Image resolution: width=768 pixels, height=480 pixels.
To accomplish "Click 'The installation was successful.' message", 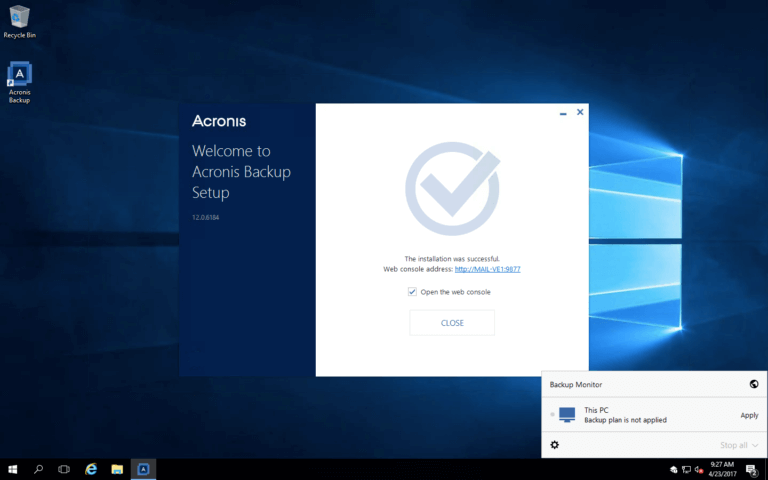I will click(x=452, y=259).
